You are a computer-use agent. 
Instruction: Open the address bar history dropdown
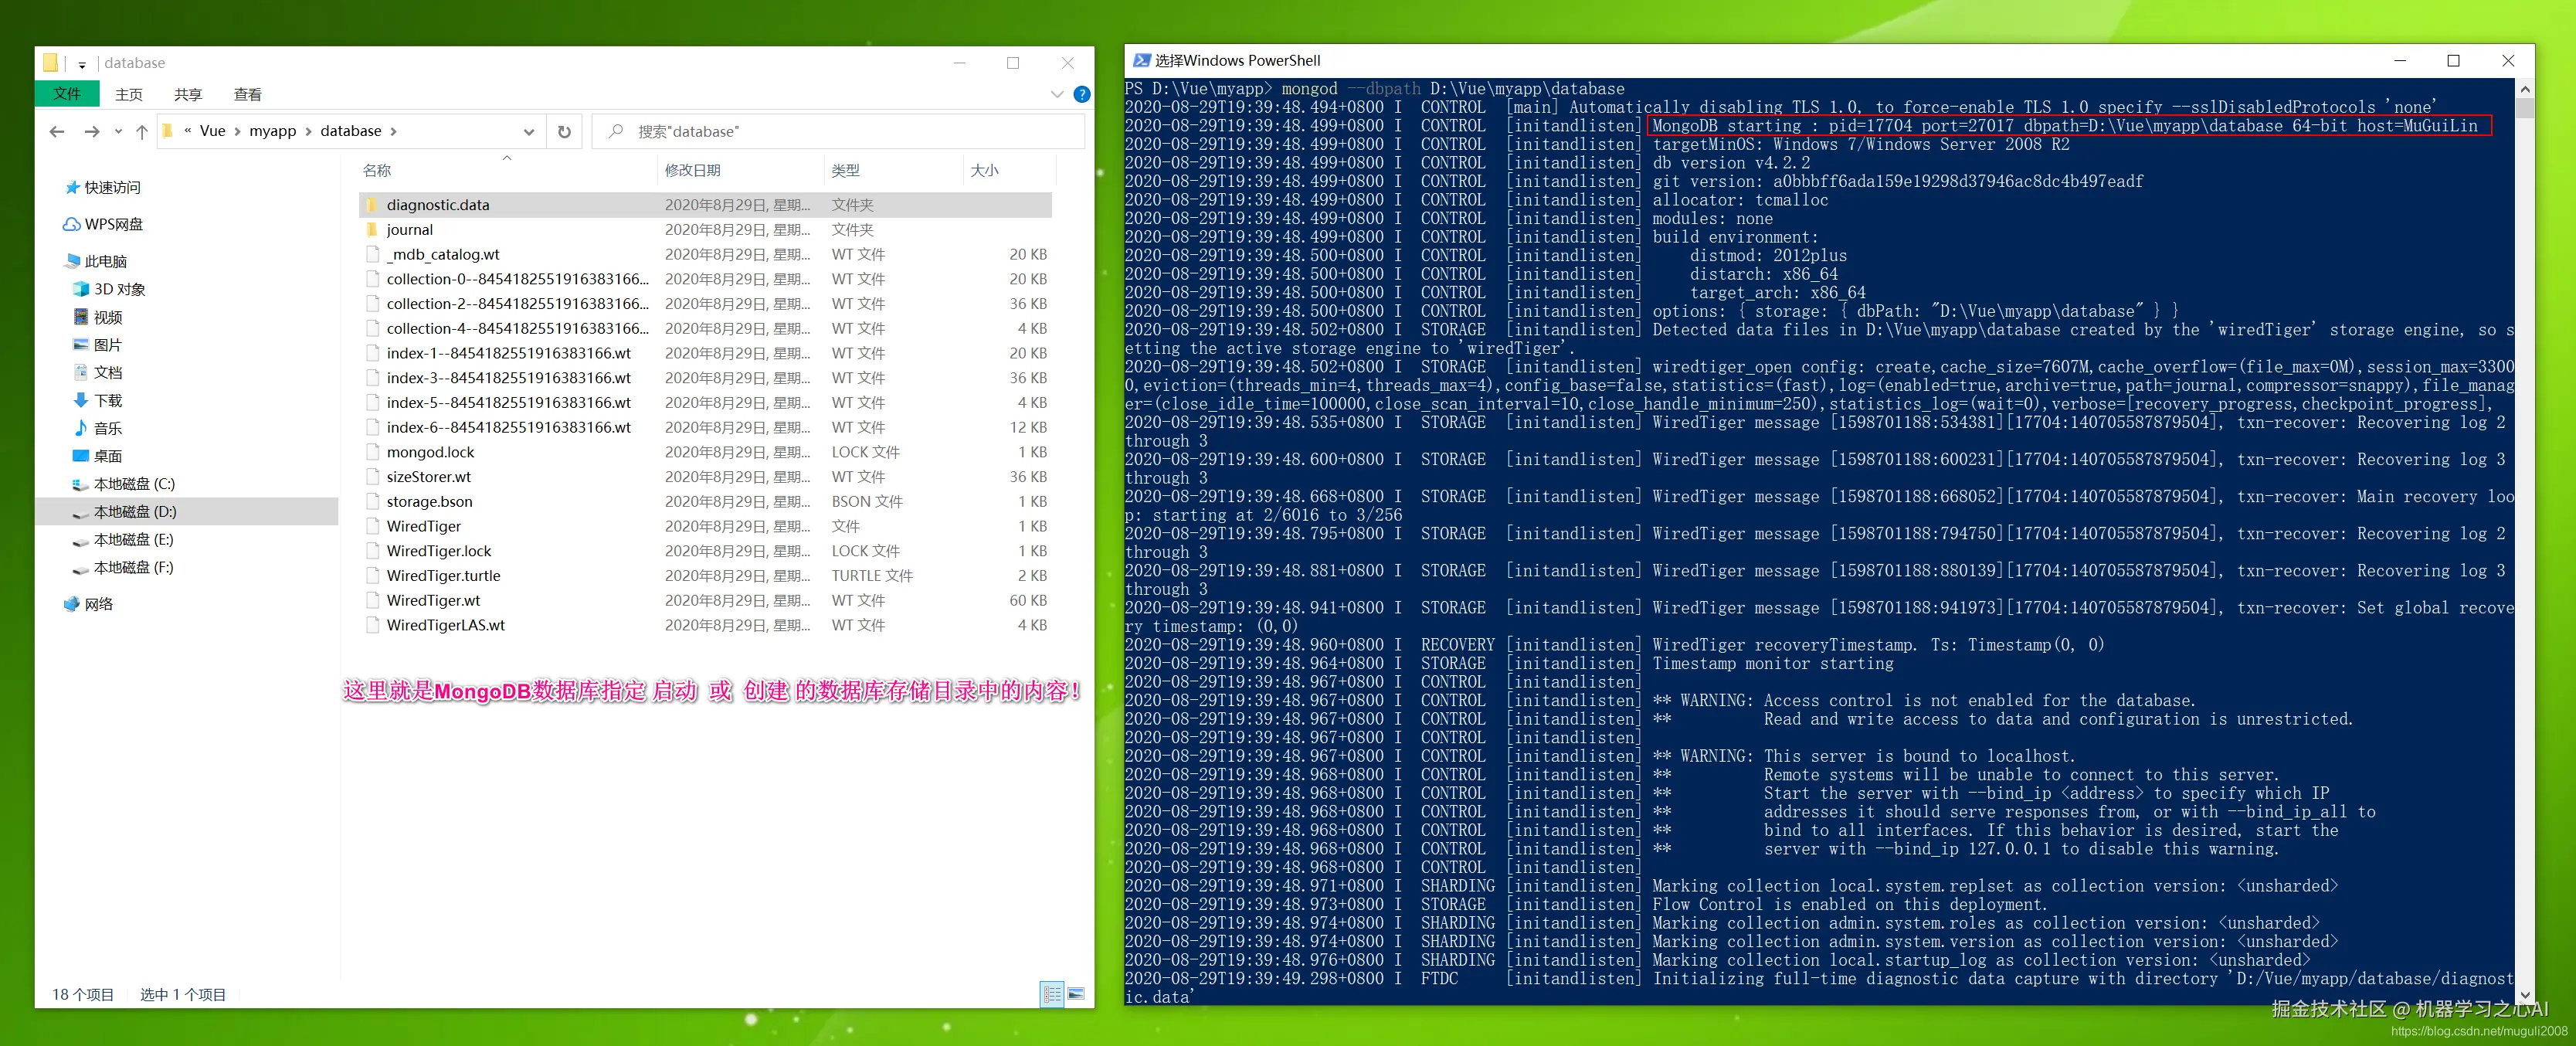529,131
